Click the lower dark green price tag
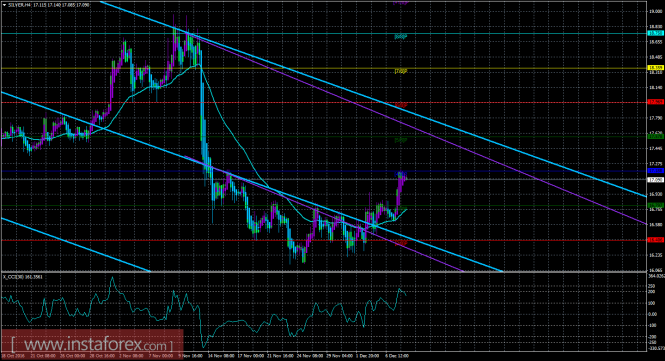 655,205
